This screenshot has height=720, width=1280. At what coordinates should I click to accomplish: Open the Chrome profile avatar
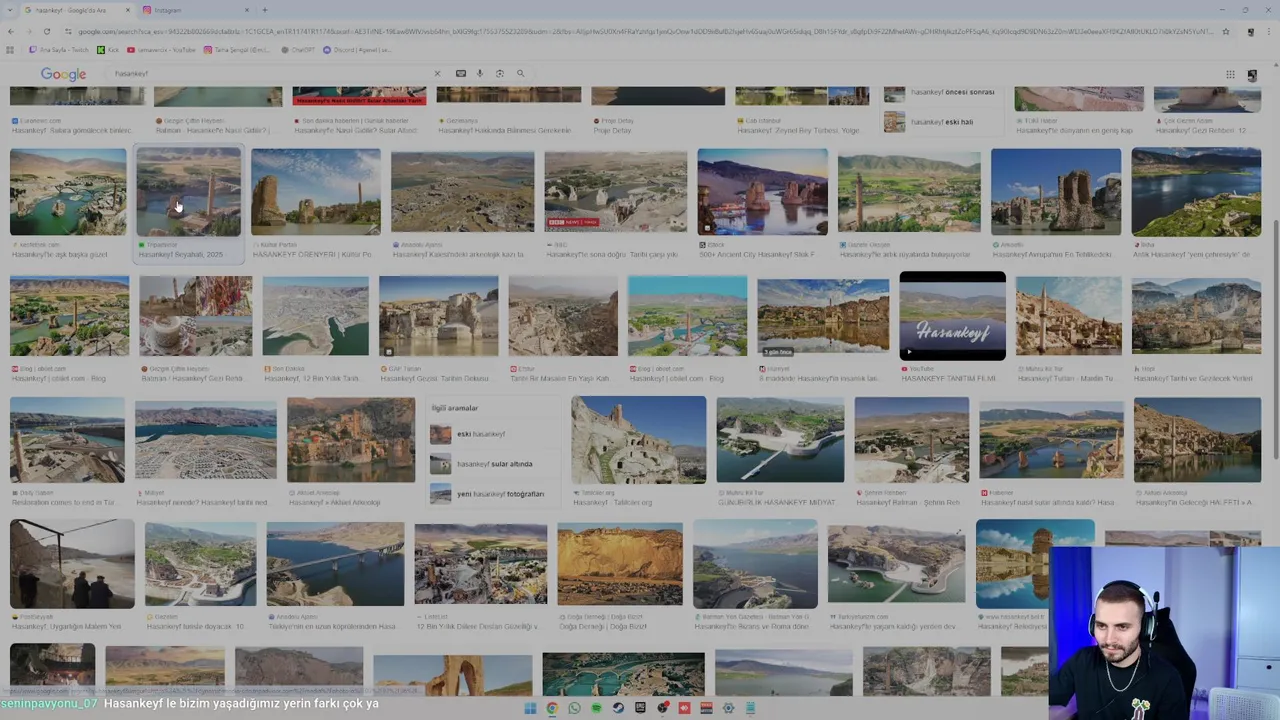pos(1250,31)
